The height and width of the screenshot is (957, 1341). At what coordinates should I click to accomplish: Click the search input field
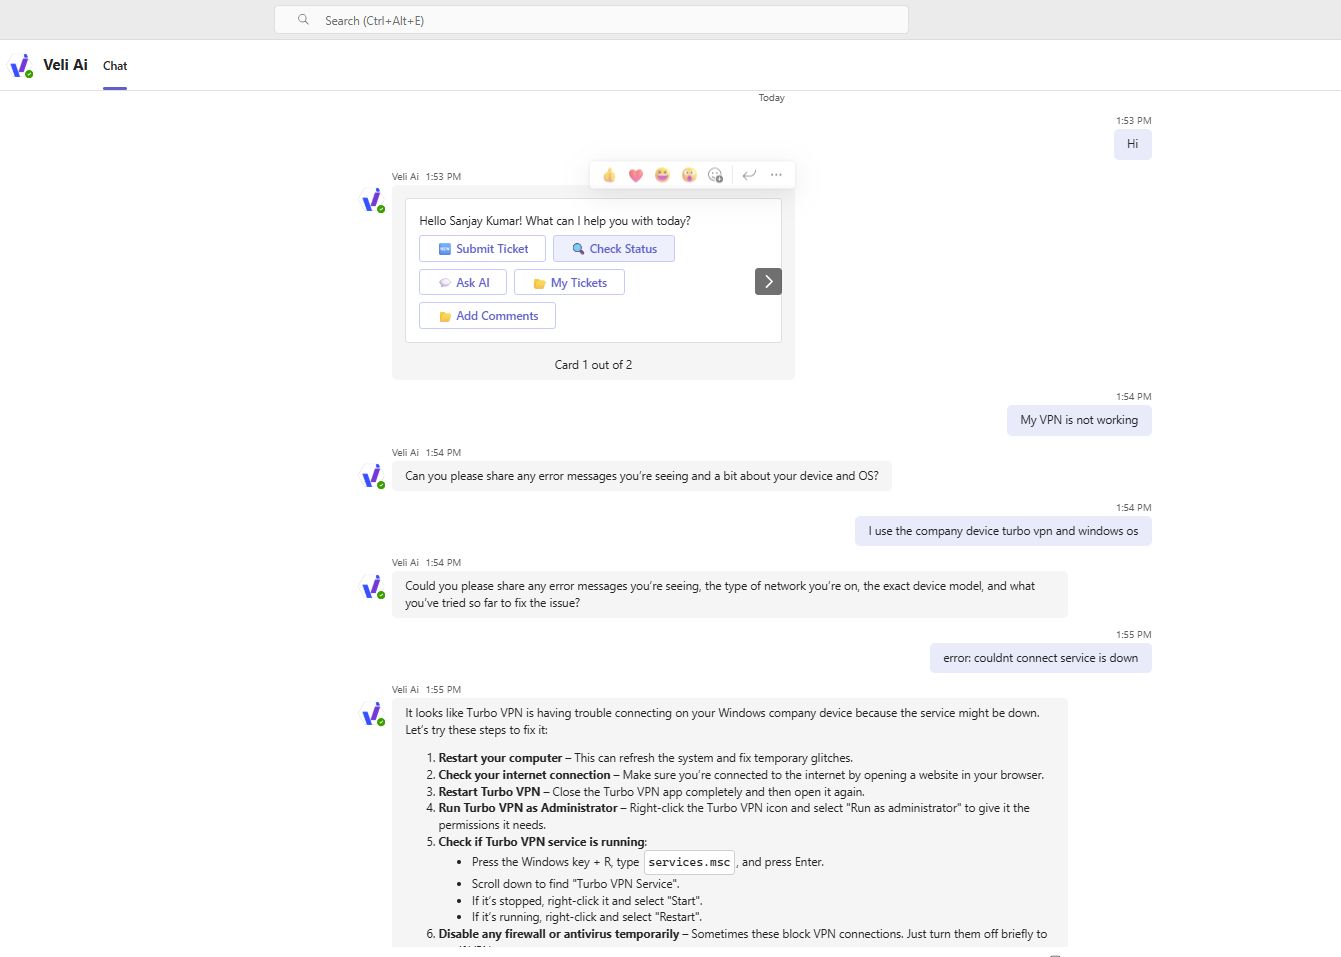(x=591, y=19)
